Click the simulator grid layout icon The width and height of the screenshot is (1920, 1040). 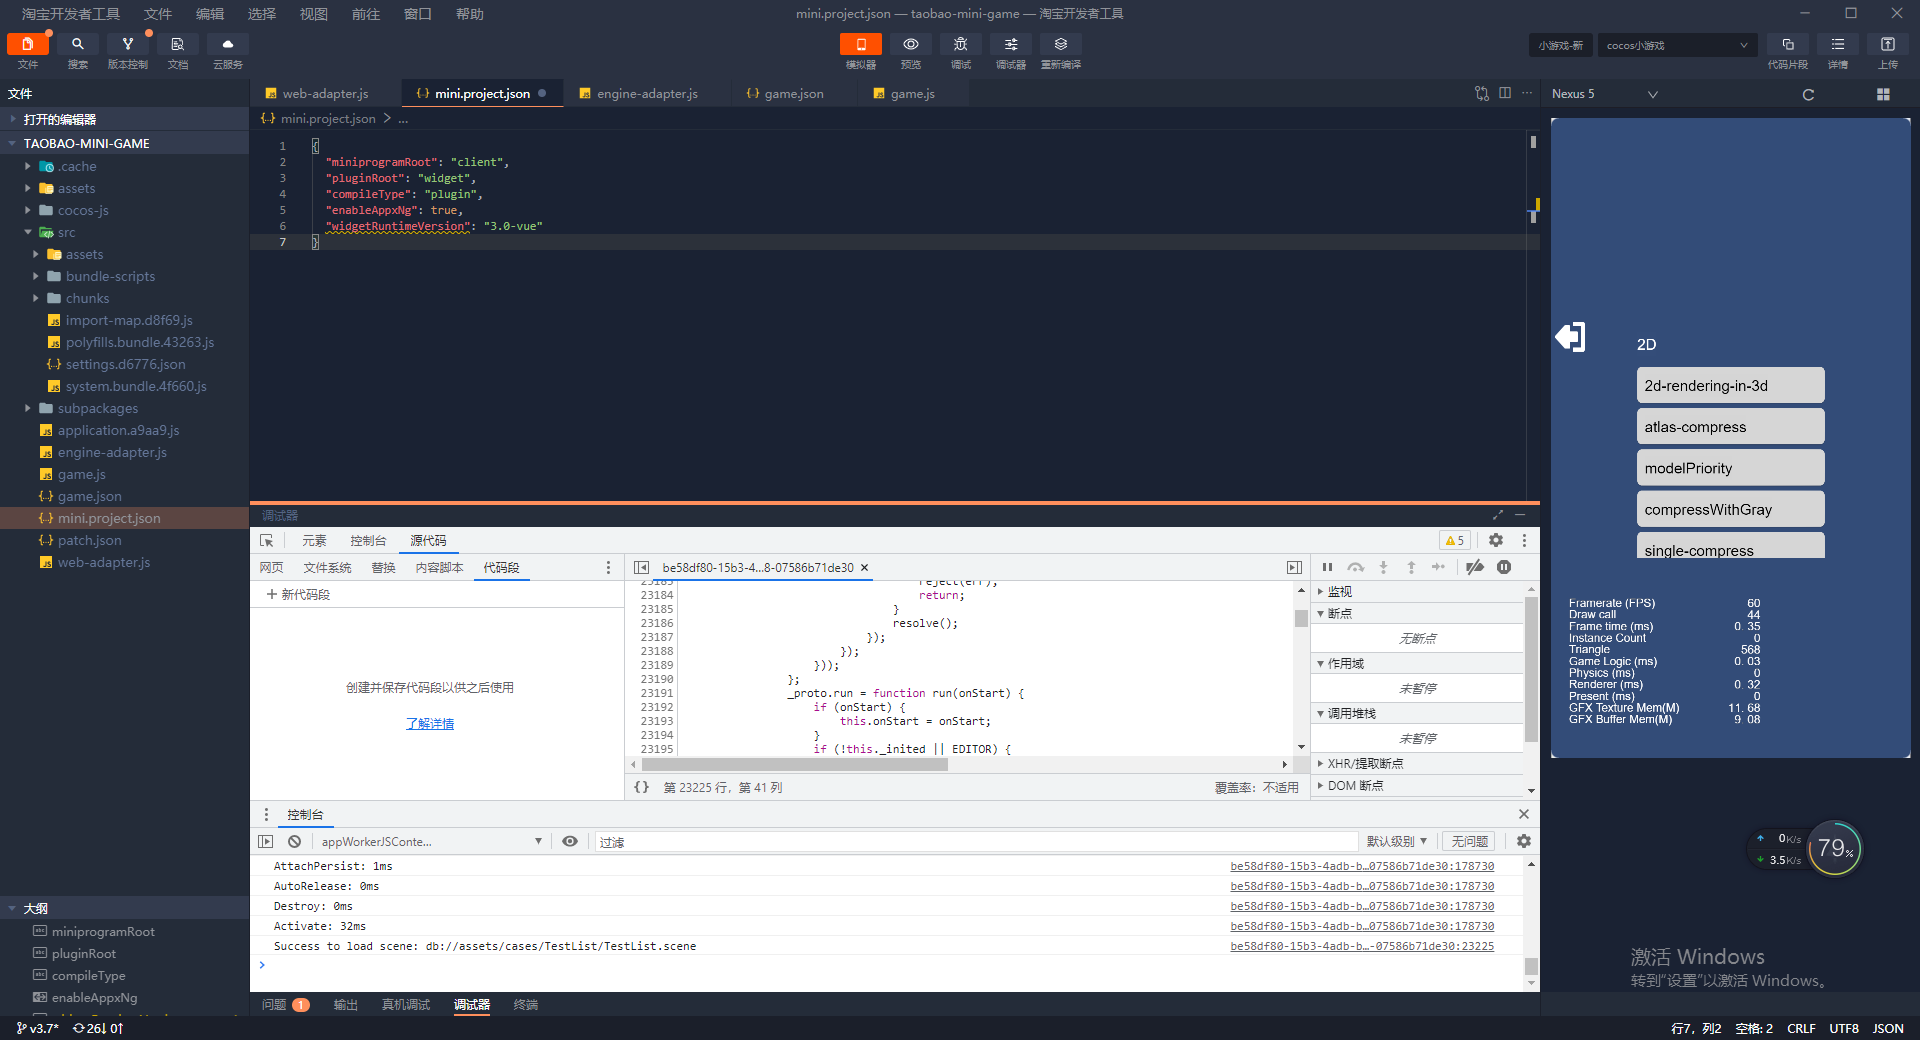(1883, 94)
